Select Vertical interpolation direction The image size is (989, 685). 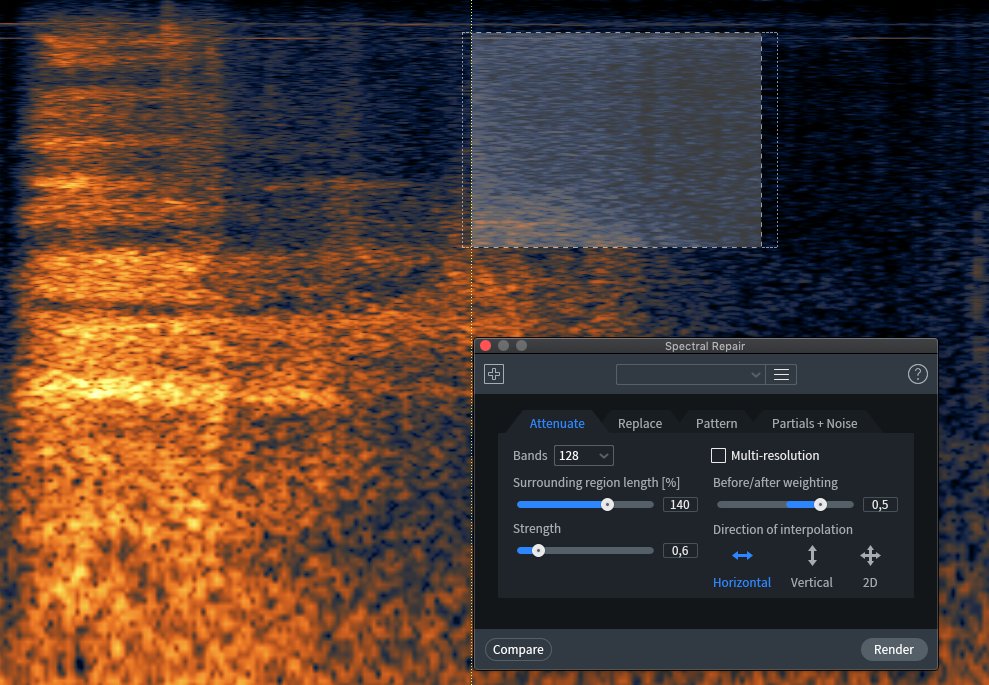[x=812, y=568]
